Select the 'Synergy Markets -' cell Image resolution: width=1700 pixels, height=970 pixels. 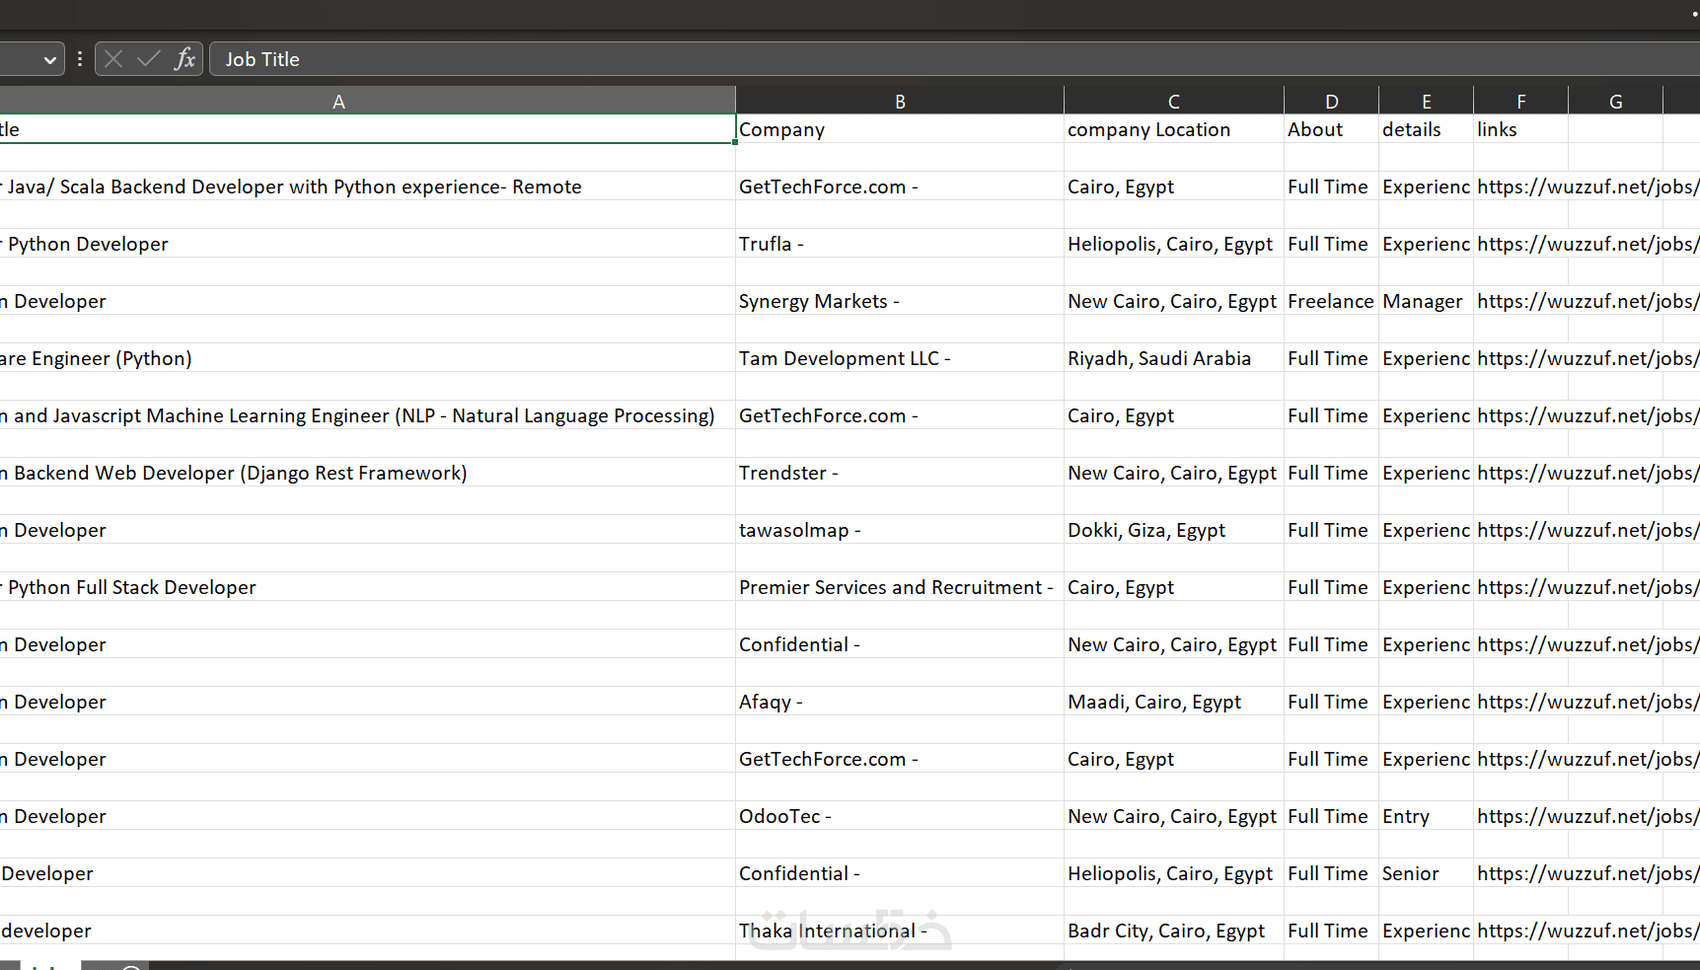[900, 301]
